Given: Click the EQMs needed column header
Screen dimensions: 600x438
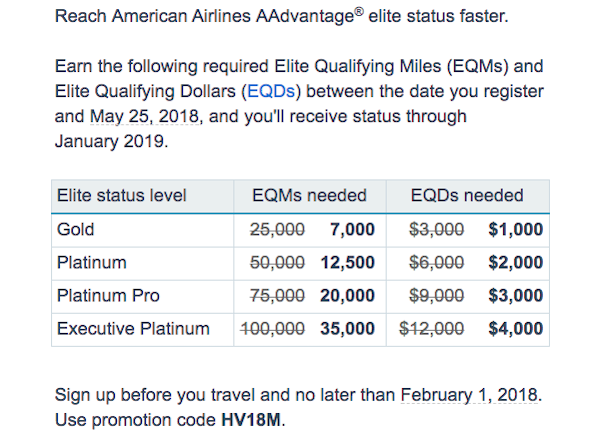Looking at the screenshot, I should [309, 195].
